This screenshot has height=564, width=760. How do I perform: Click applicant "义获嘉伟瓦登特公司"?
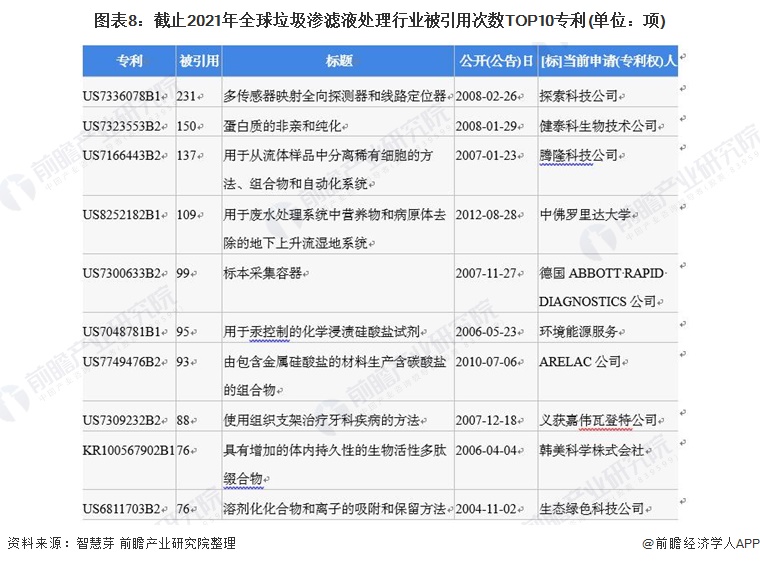click(598, 420)
